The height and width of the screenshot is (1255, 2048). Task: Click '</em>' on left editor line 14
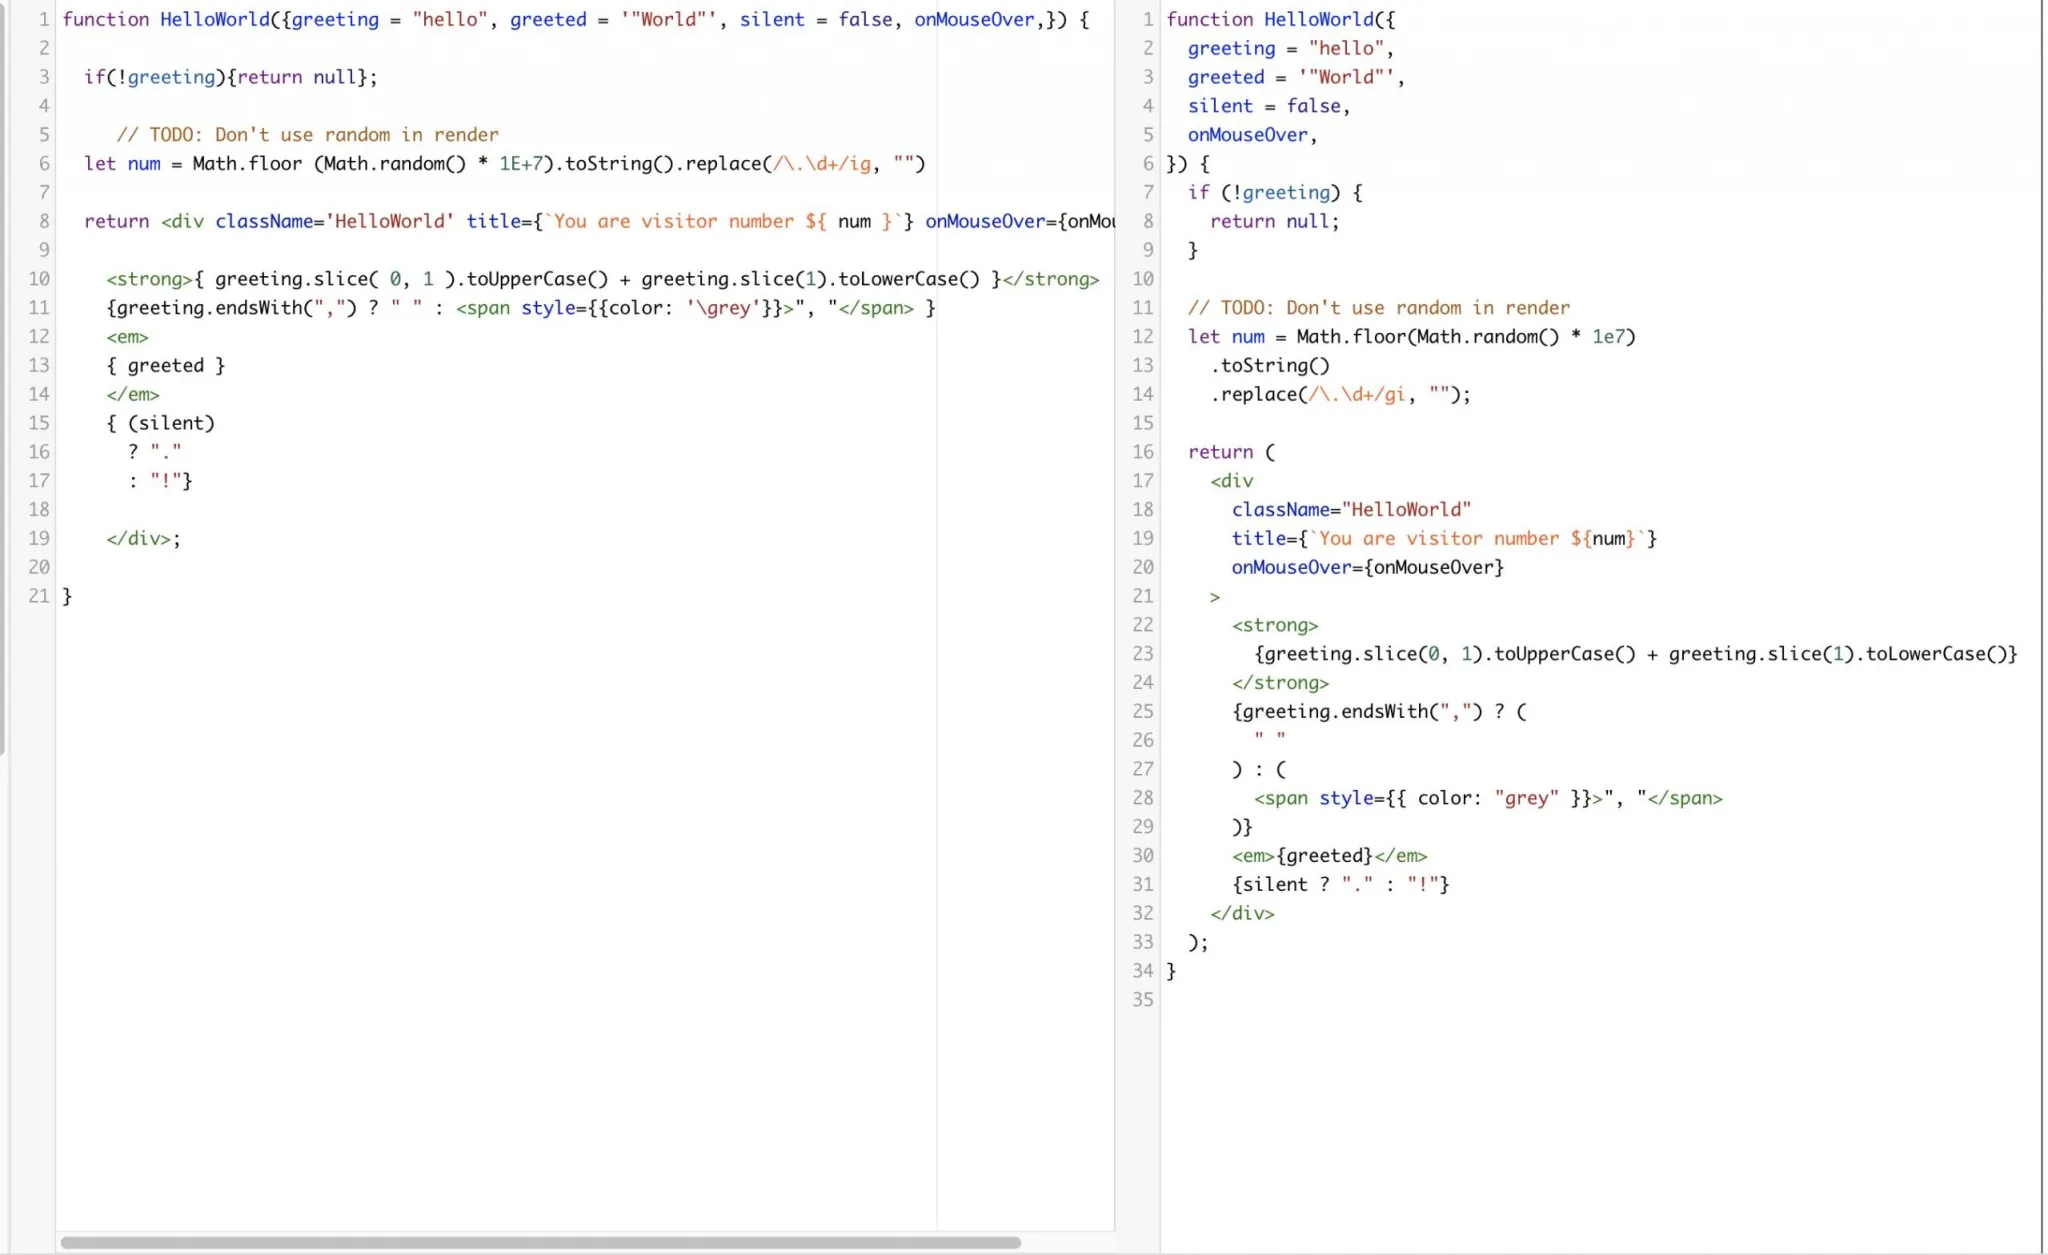tap(133, 394)
